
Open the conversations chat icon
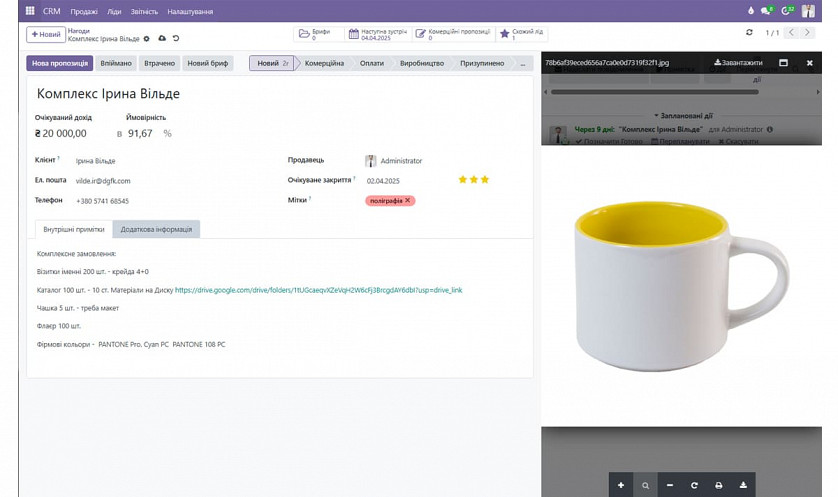tap(767, 11)
